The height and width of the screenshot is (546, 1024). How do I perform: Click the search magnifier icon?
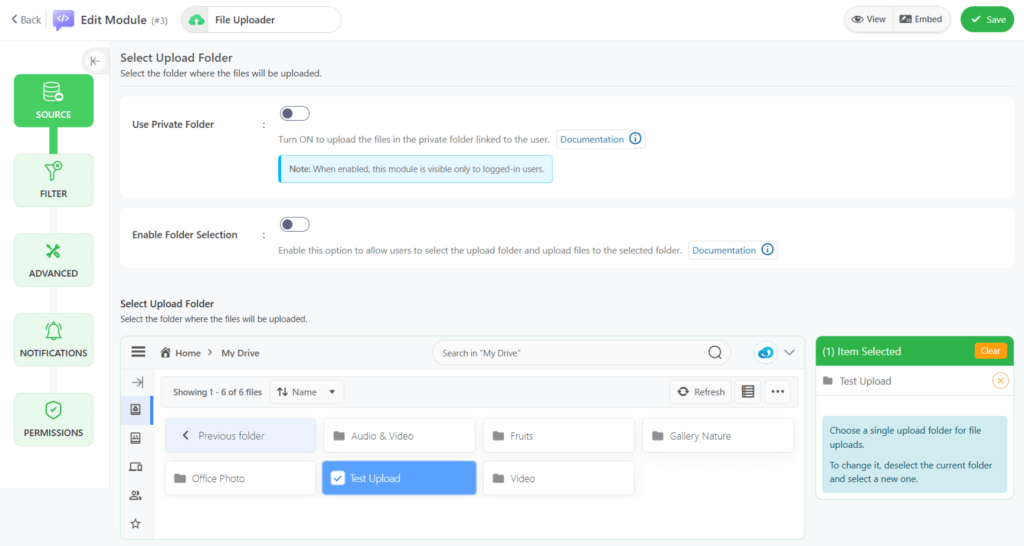[x=715, y=352]
